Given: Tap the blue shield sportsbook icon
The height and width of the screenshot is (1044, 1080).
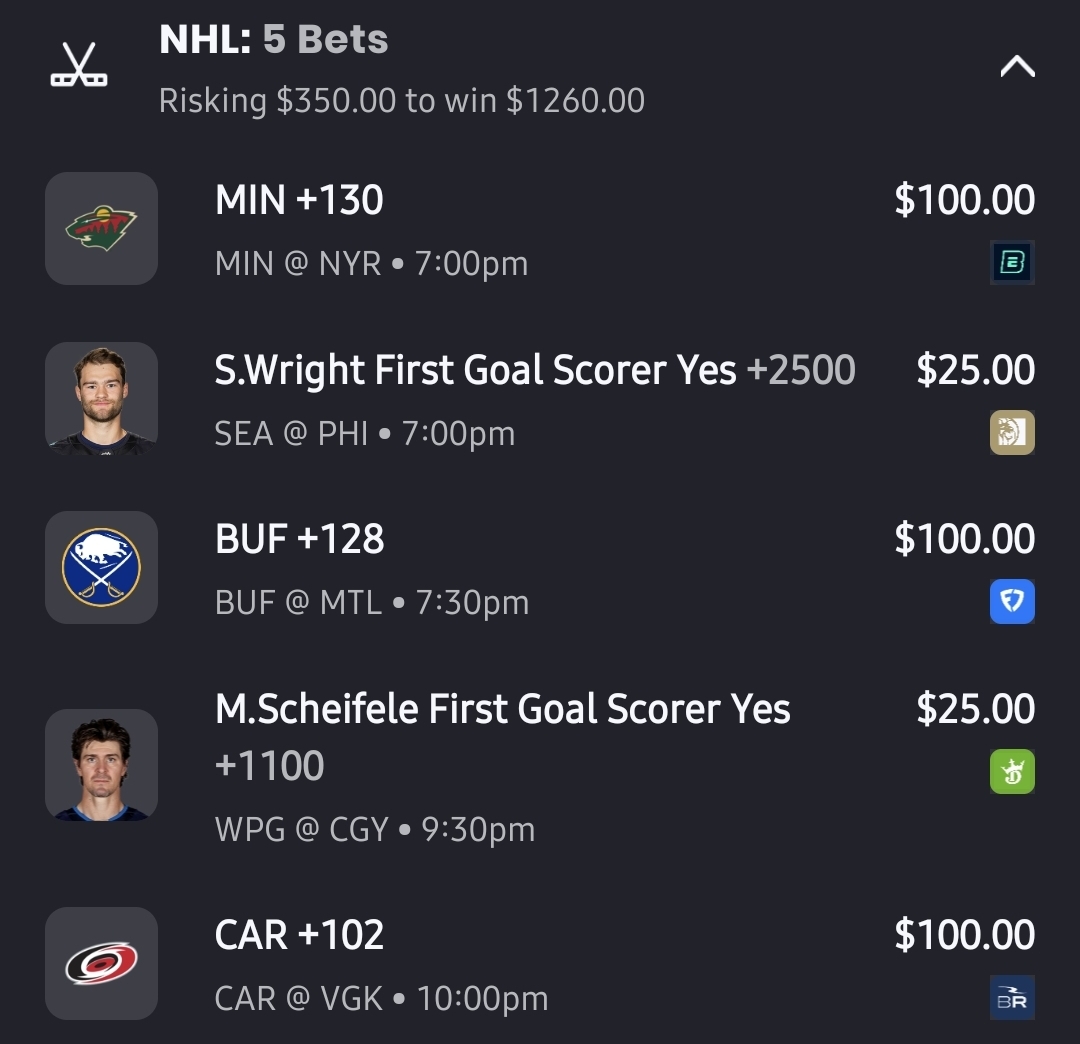Looking at the screenshot, I should [x=1012, y=602].
